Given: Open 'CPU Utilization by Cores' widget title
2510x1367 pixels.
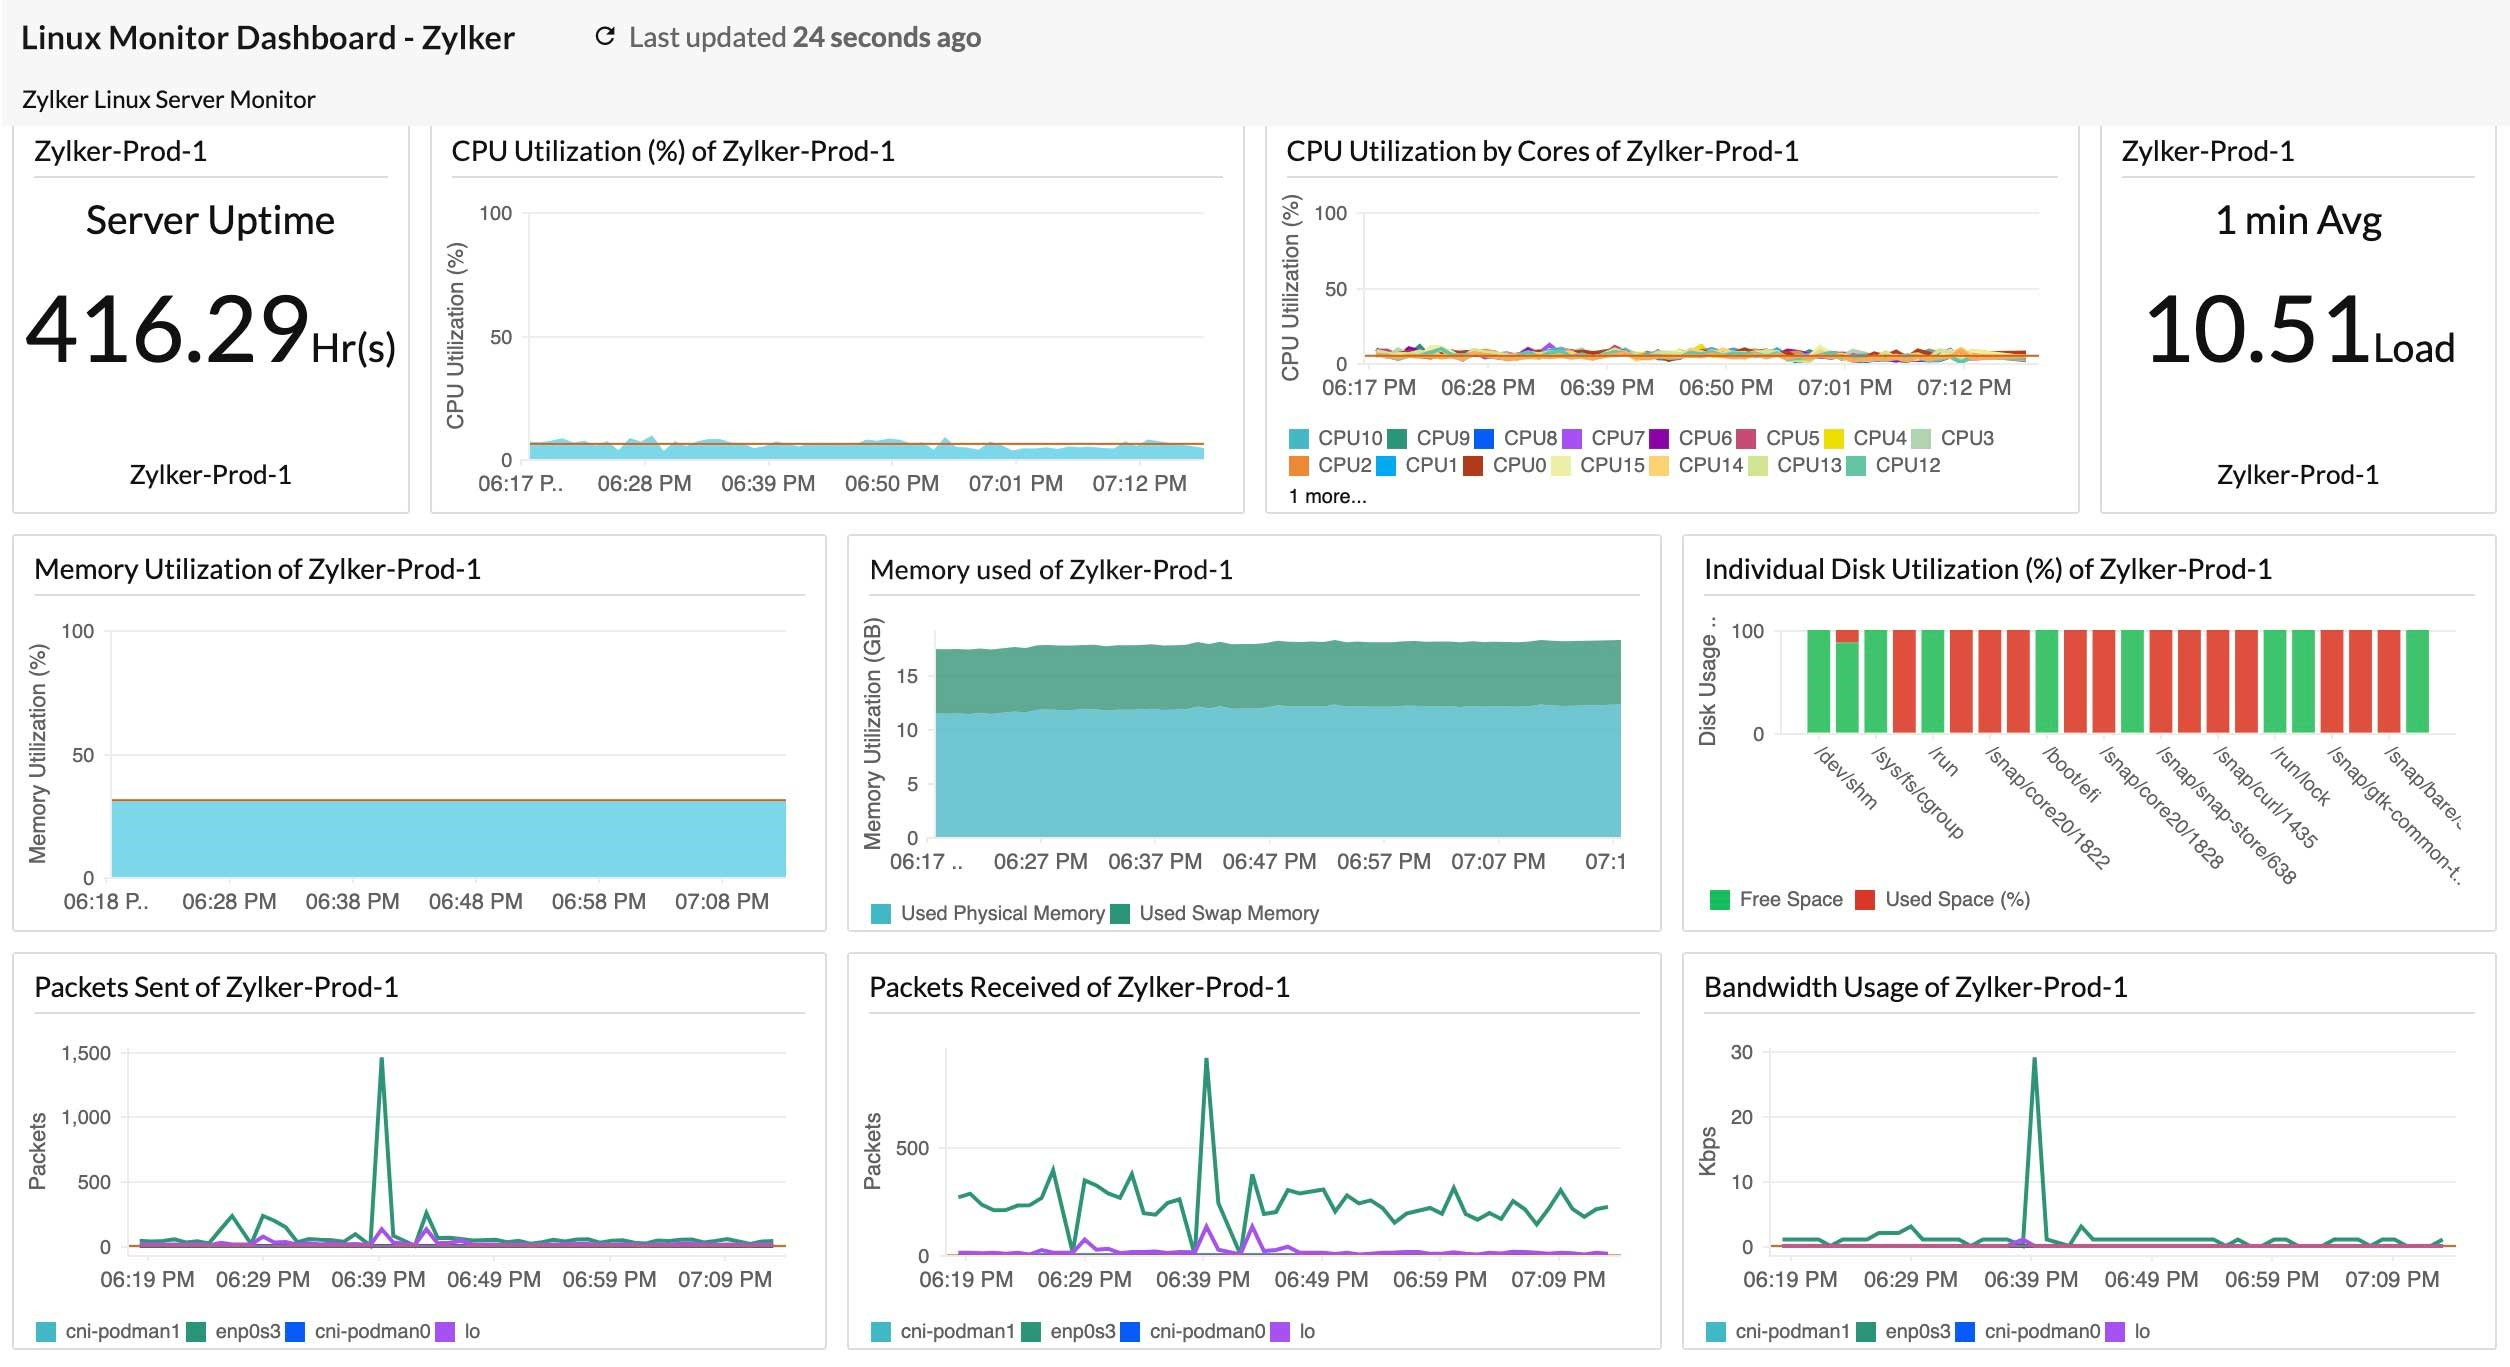Looking at the screenshot, I should tap(1542, 151).
